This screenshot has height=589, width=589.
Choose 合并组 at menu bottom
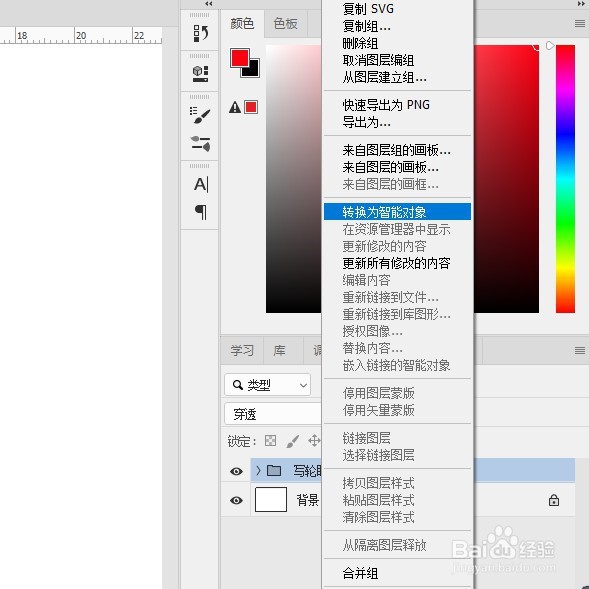pos(397,573)
